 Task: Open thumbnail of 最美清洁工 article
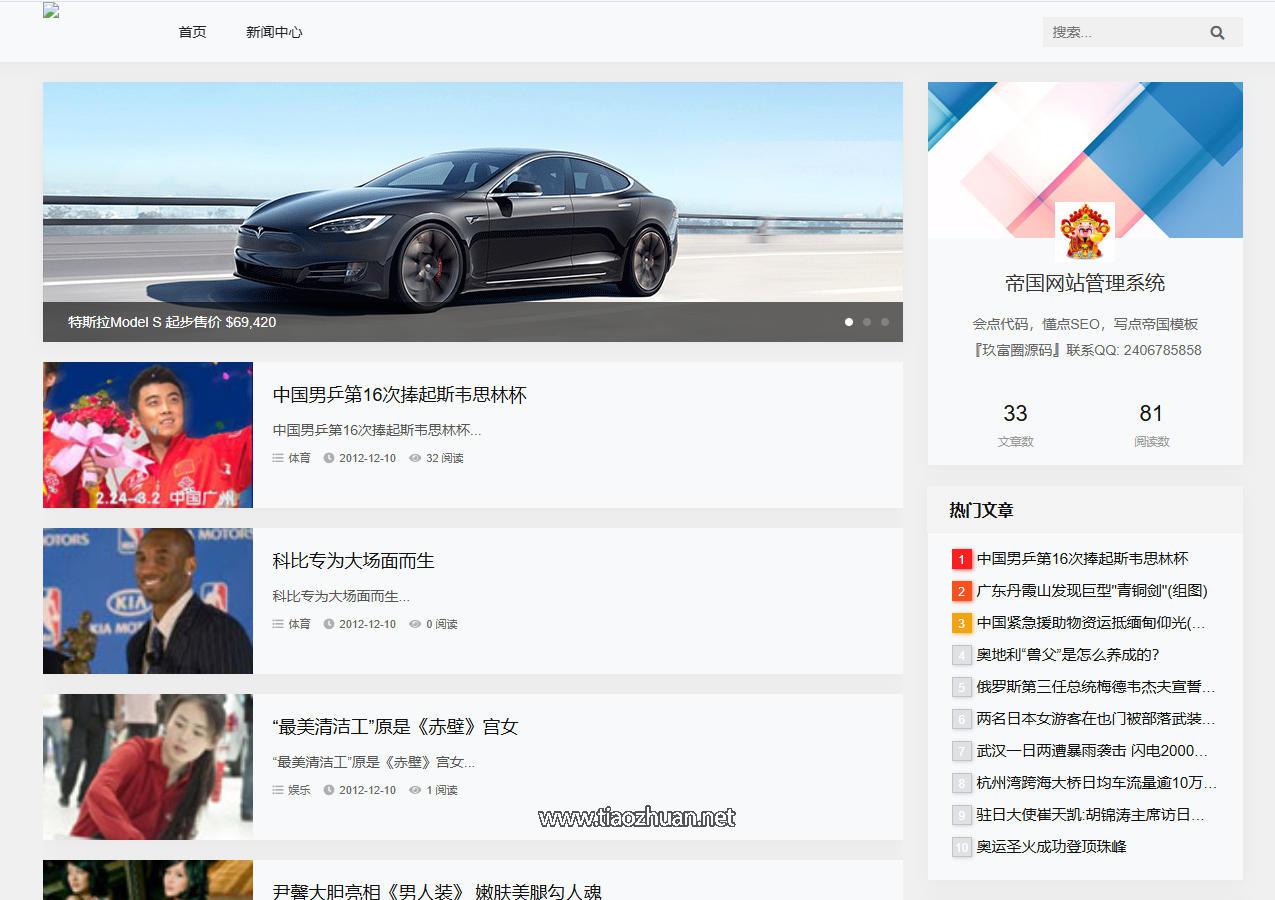[148, 767]
